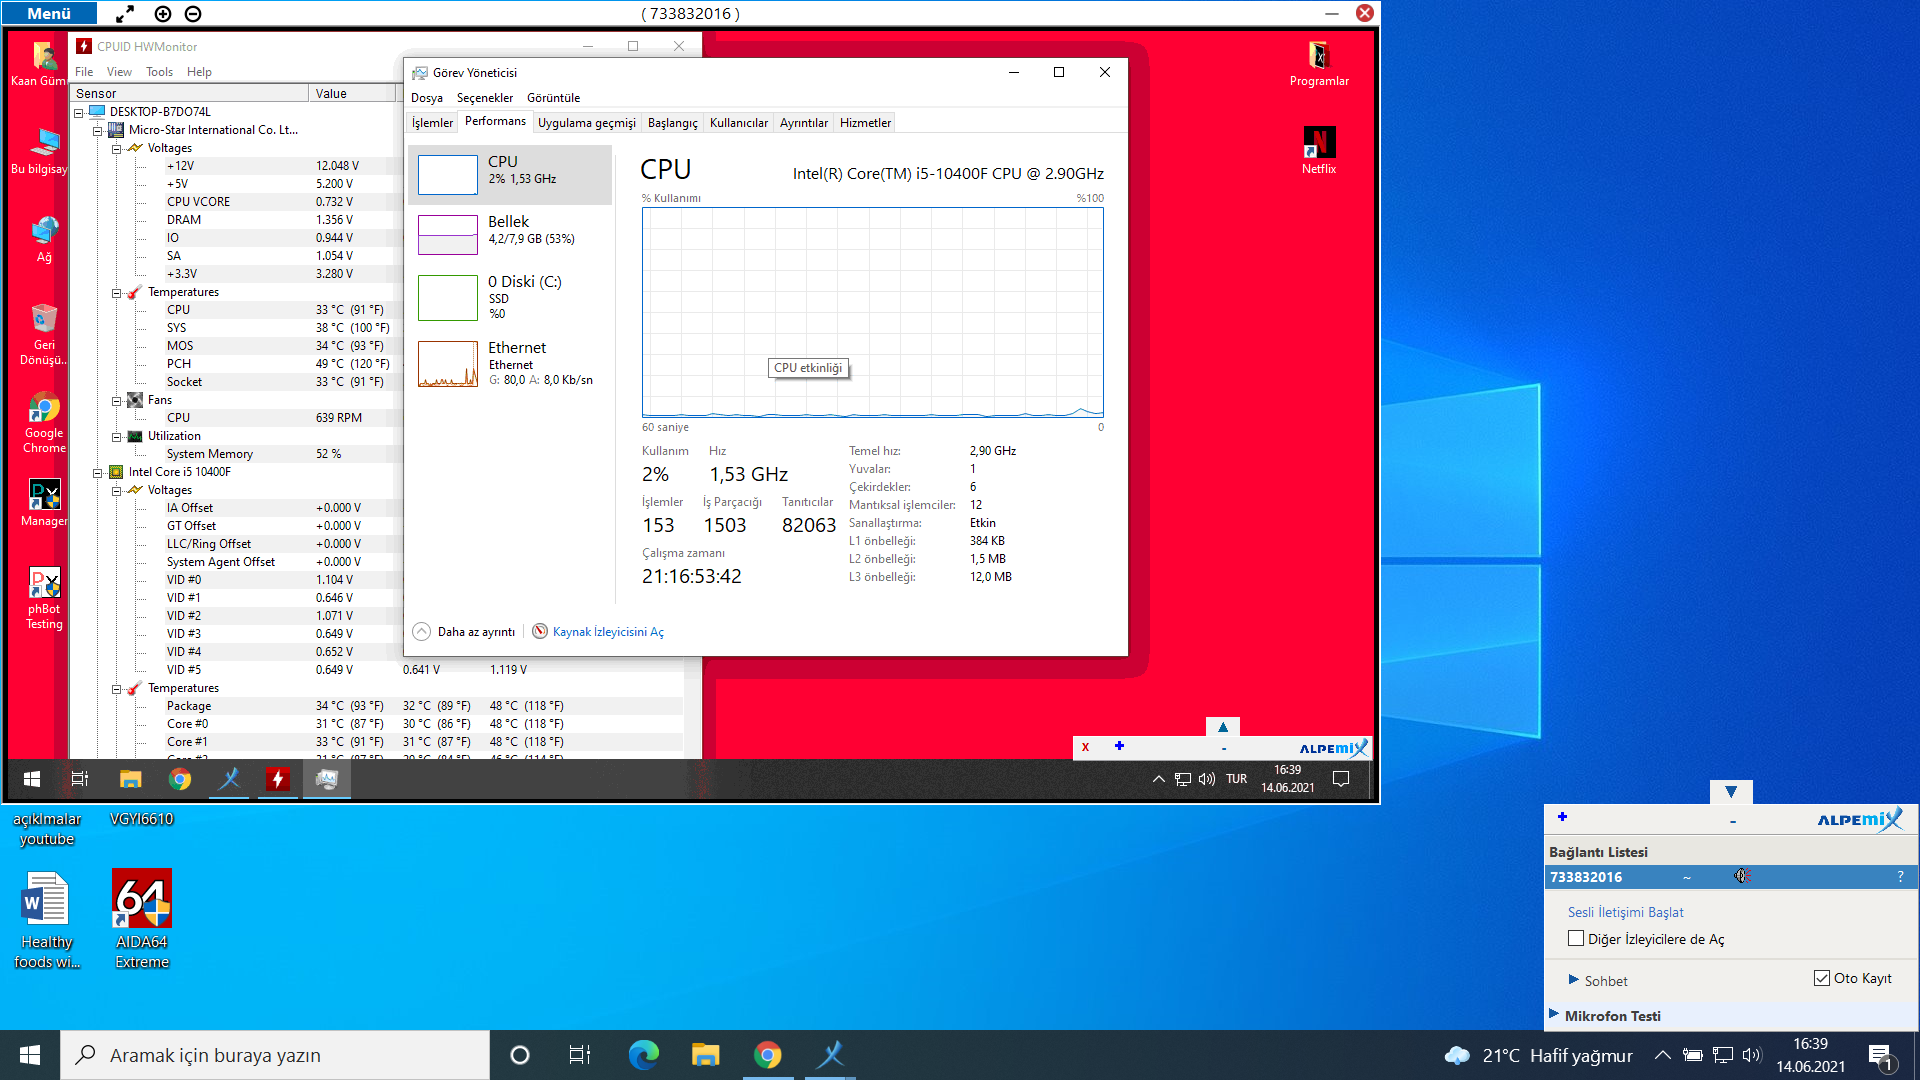1920x1080 pixels.
Task: Click the Sesli İletişimi Başlat link
Action: (x=1625, y=912)
